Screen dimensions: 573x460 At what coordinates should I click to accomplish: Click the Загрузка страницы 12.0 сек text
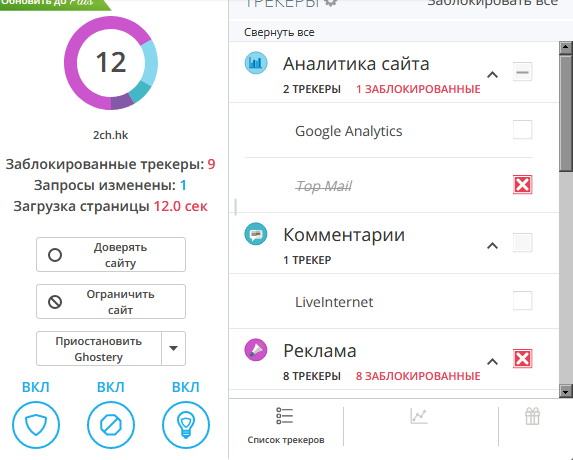pos(110,206)
